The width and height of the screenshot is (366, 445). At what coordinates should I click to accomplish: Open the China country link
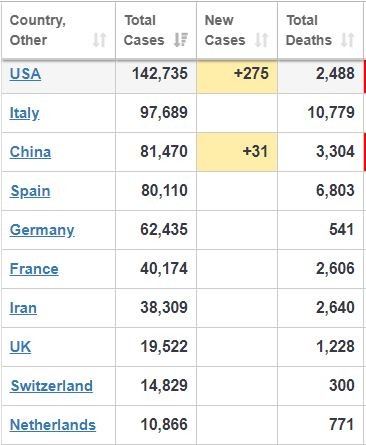[30, 152]
